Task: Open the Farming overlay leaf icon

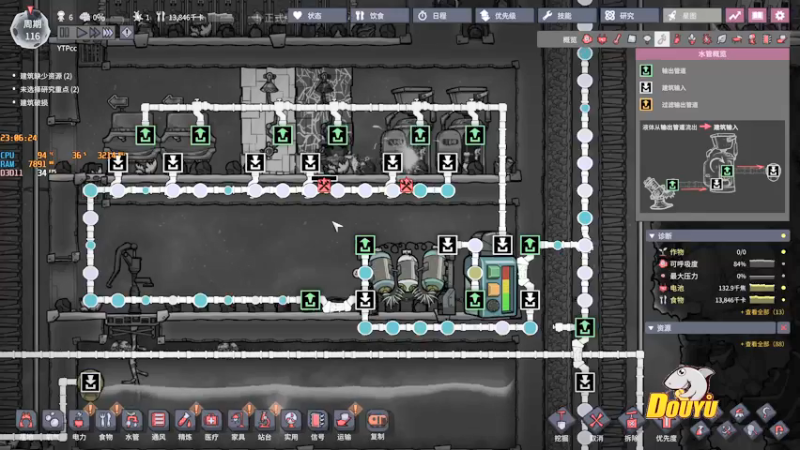Action: pos(722,39)
